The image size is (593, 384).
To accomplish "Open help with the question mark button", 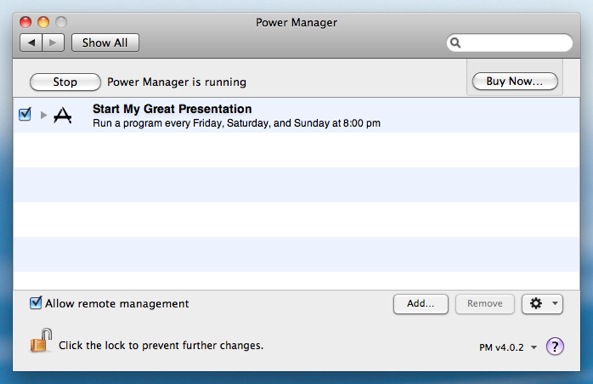I will tap(555, 346).
